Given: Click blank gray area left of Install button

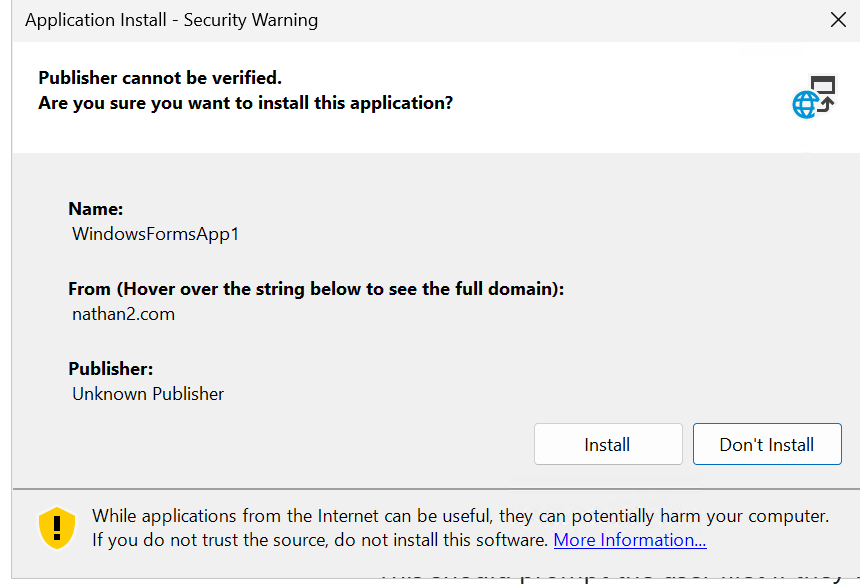Looking at the screenshot, I should point(300,445).
